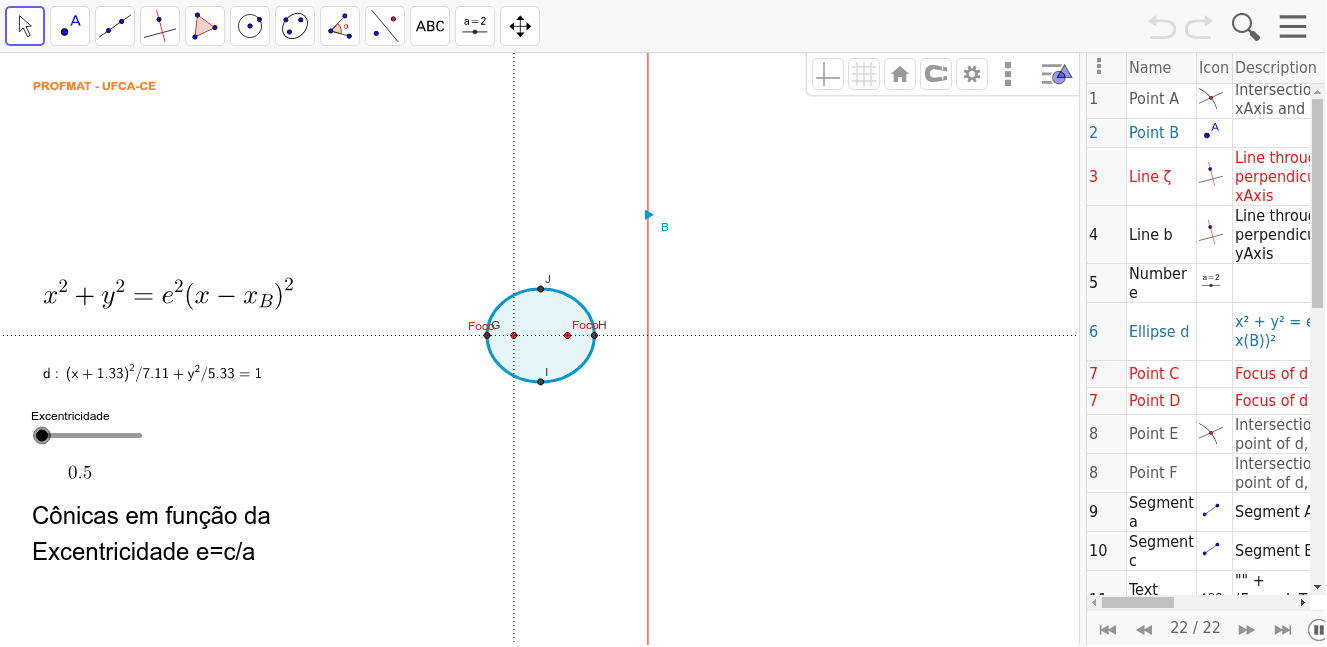Click the Description column header
Image resolution: width=1327 pixels, height=647 pixels.
click(1275, 68)
